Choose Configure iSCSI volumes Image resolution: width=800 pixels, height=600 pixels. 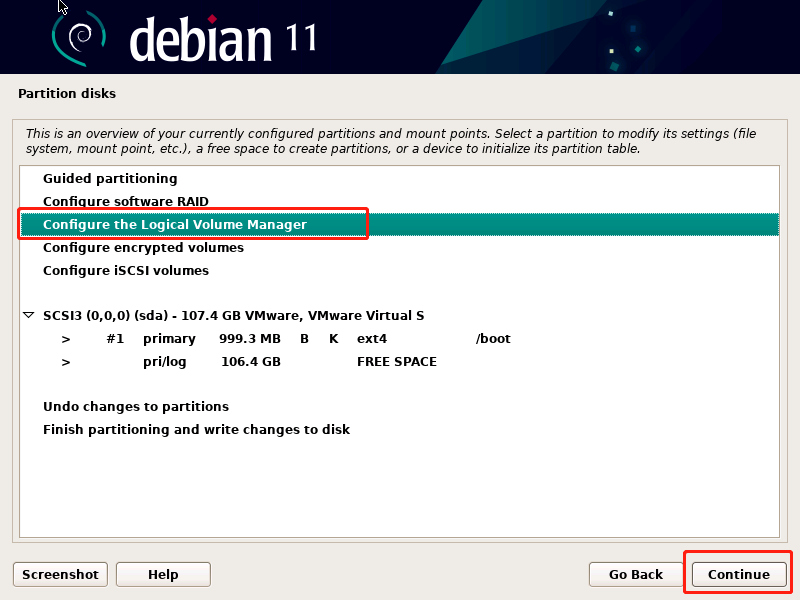126,270
